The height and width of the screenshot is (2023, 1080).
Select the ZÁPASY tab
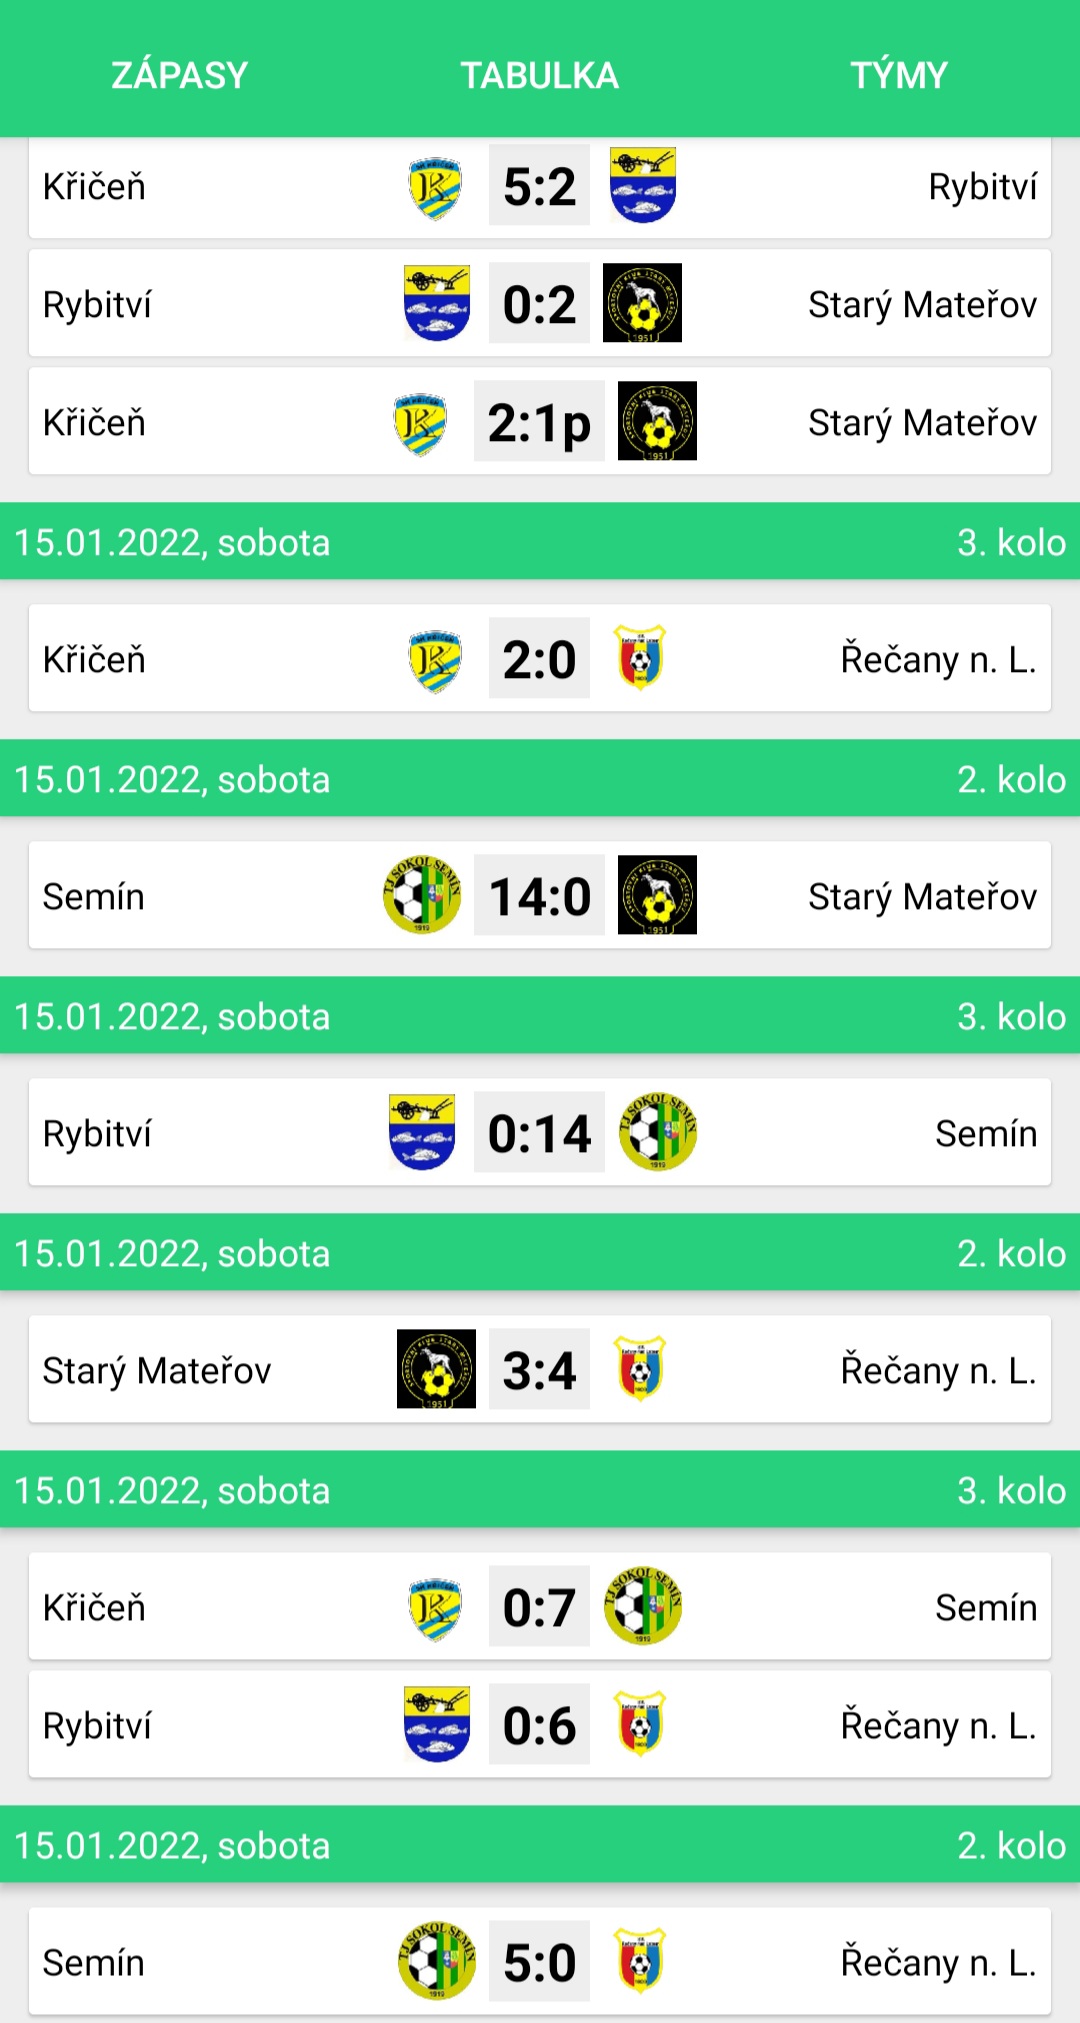(179, 75)
